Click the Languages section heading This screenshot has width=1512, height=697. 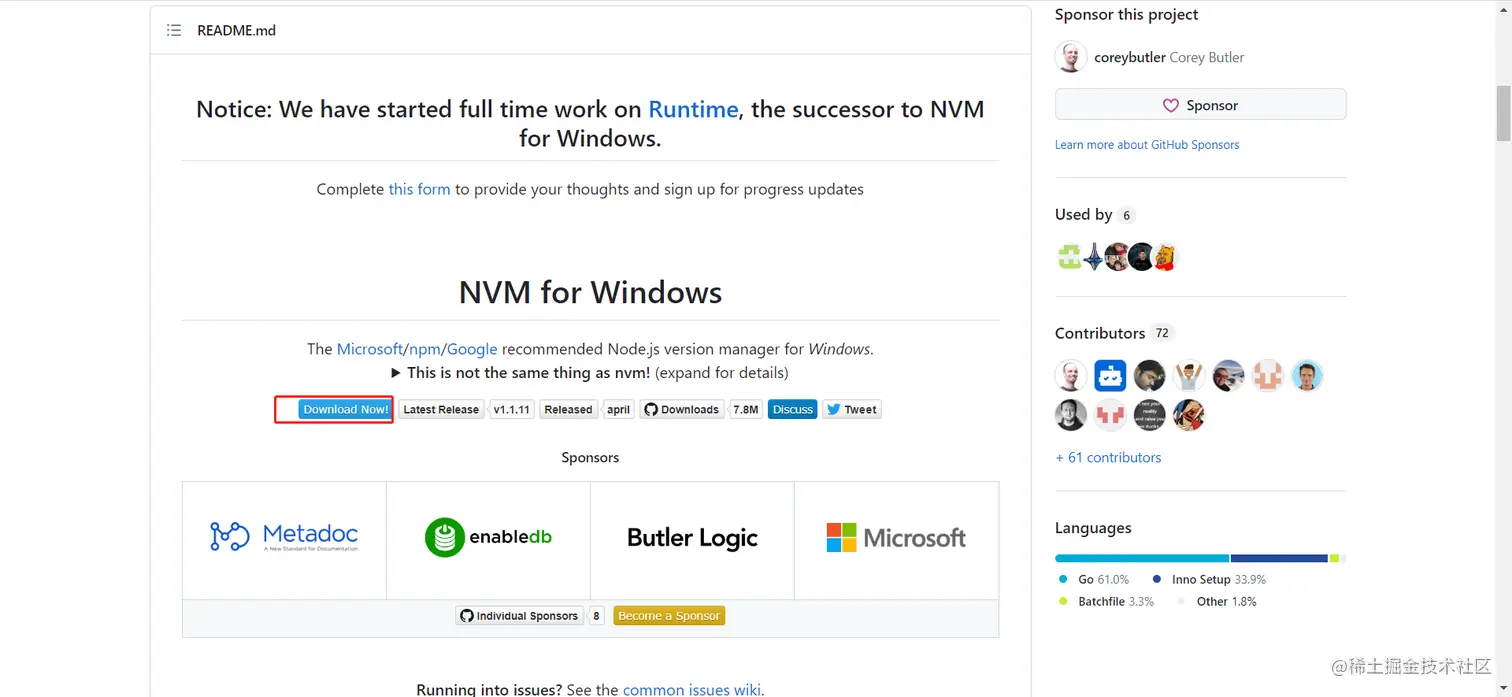click(1093, 528)
